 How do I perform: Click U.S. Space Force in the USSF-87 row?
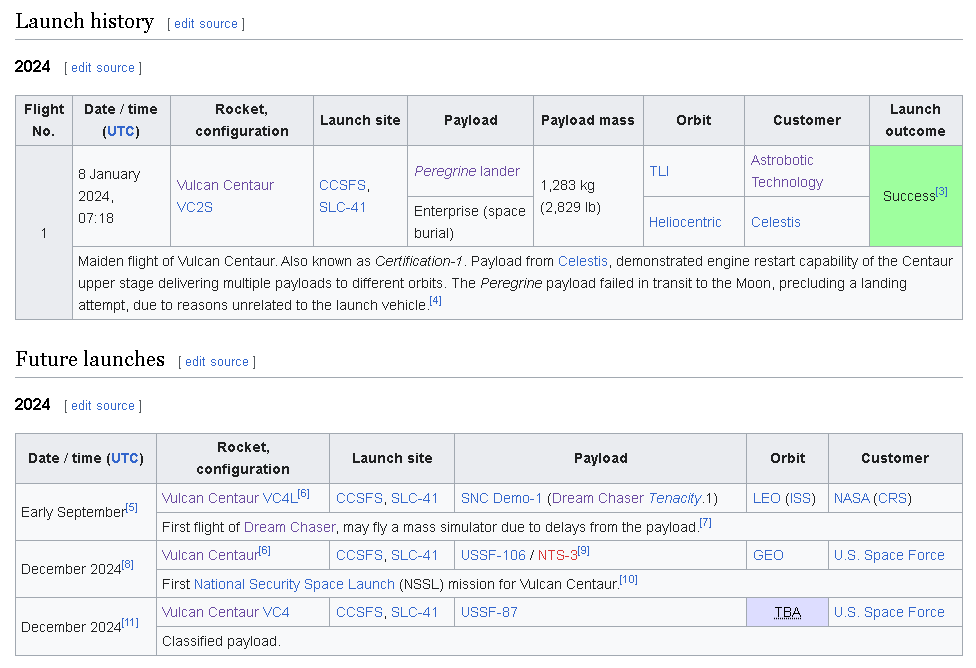tap(889, 613)
